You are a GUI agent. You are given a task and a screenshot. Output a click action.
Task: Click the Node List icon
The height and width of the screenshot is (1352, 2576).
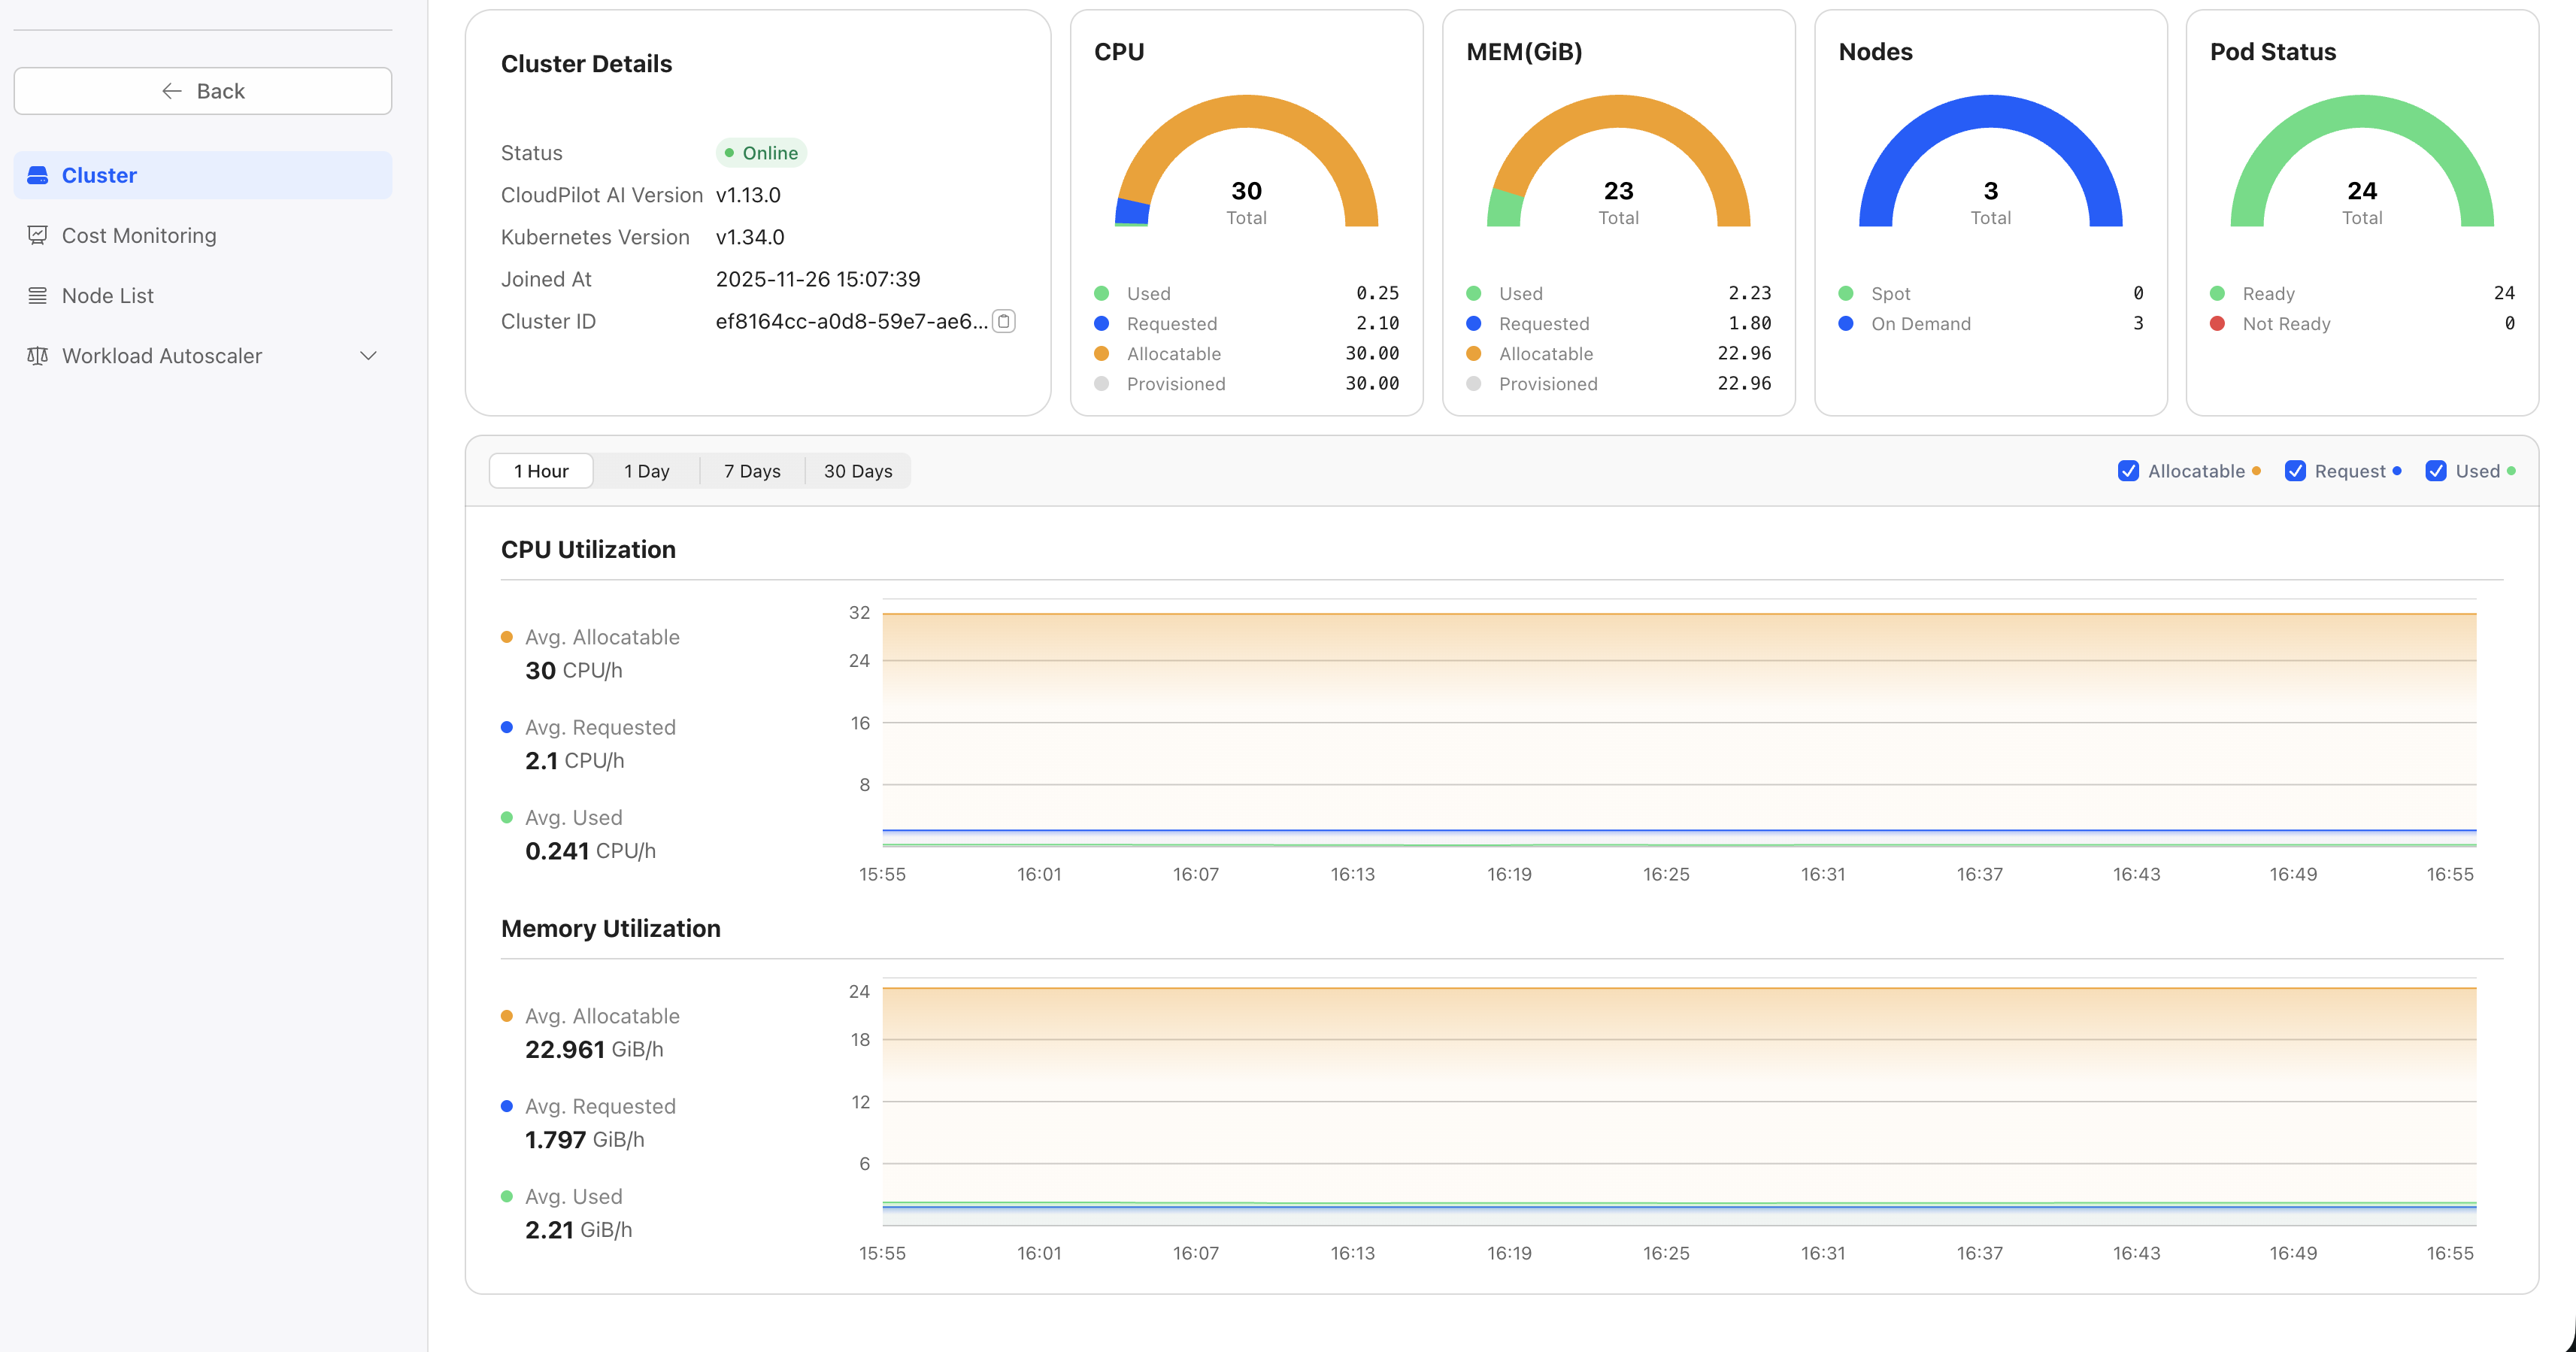click(x=38, y=295)
